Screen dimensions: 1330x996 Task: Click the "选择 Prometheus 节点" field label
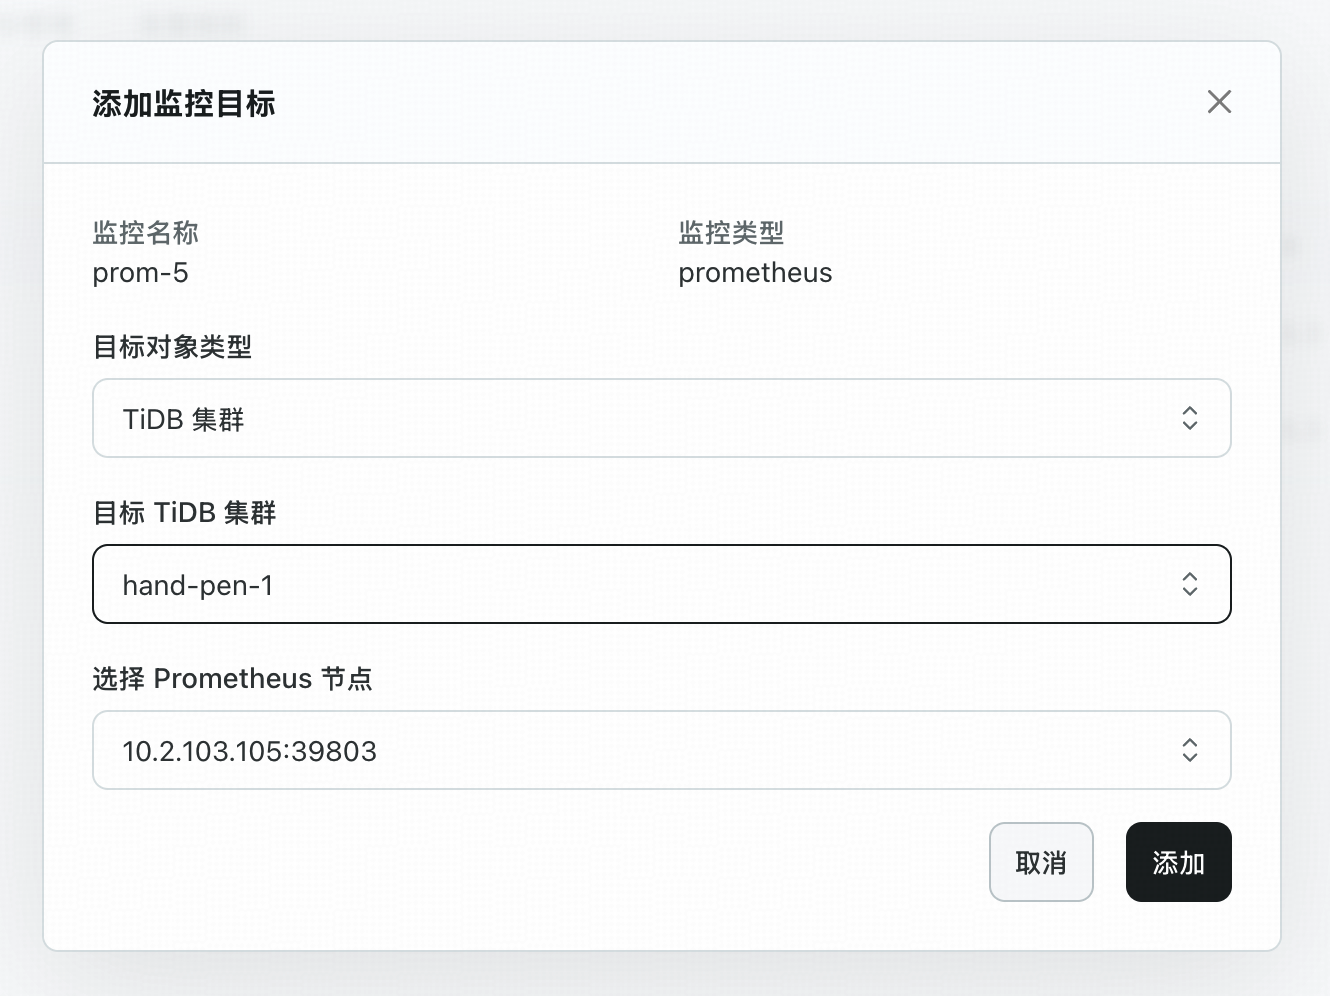coord(232,679)
